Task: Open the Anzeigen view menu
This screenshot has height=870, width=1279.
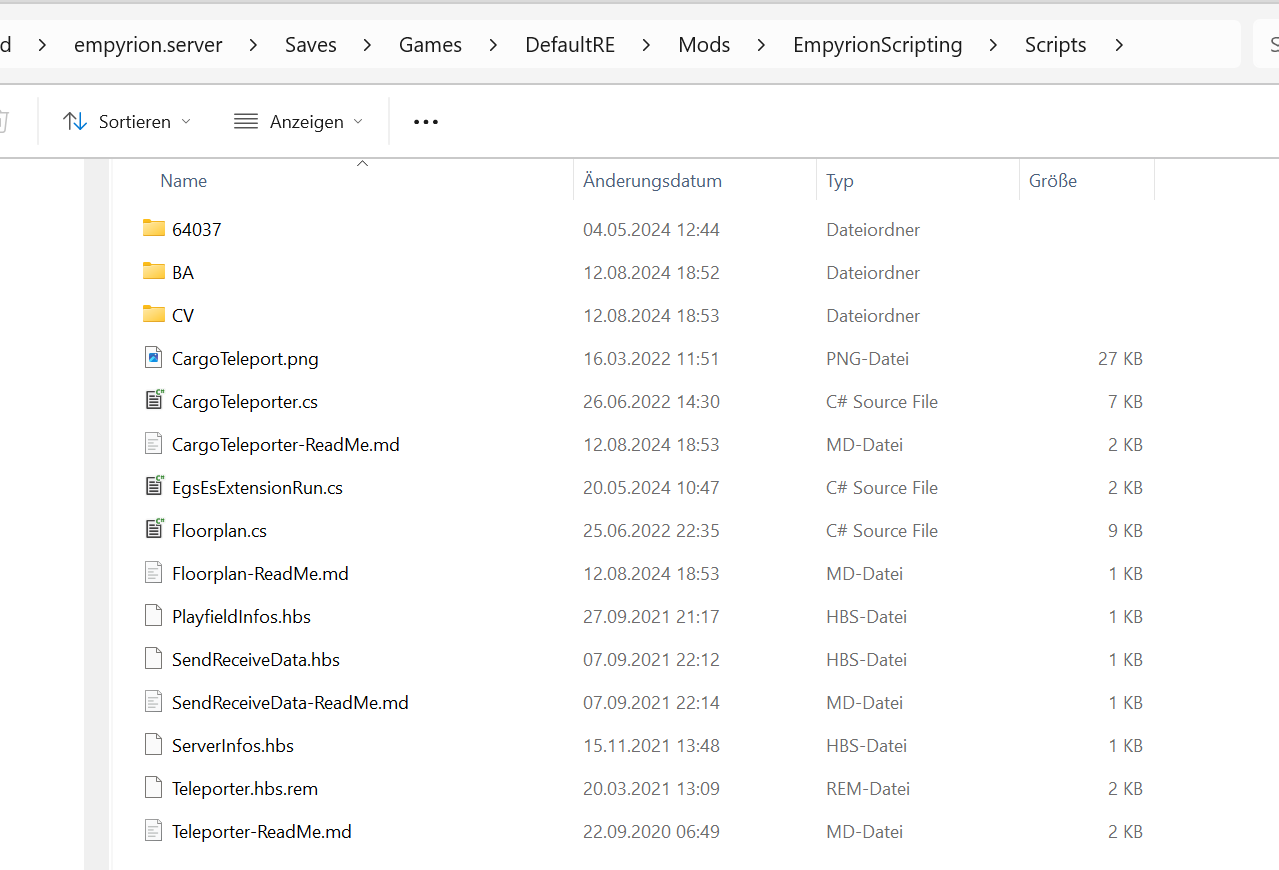Action: (x=298, y=121)
